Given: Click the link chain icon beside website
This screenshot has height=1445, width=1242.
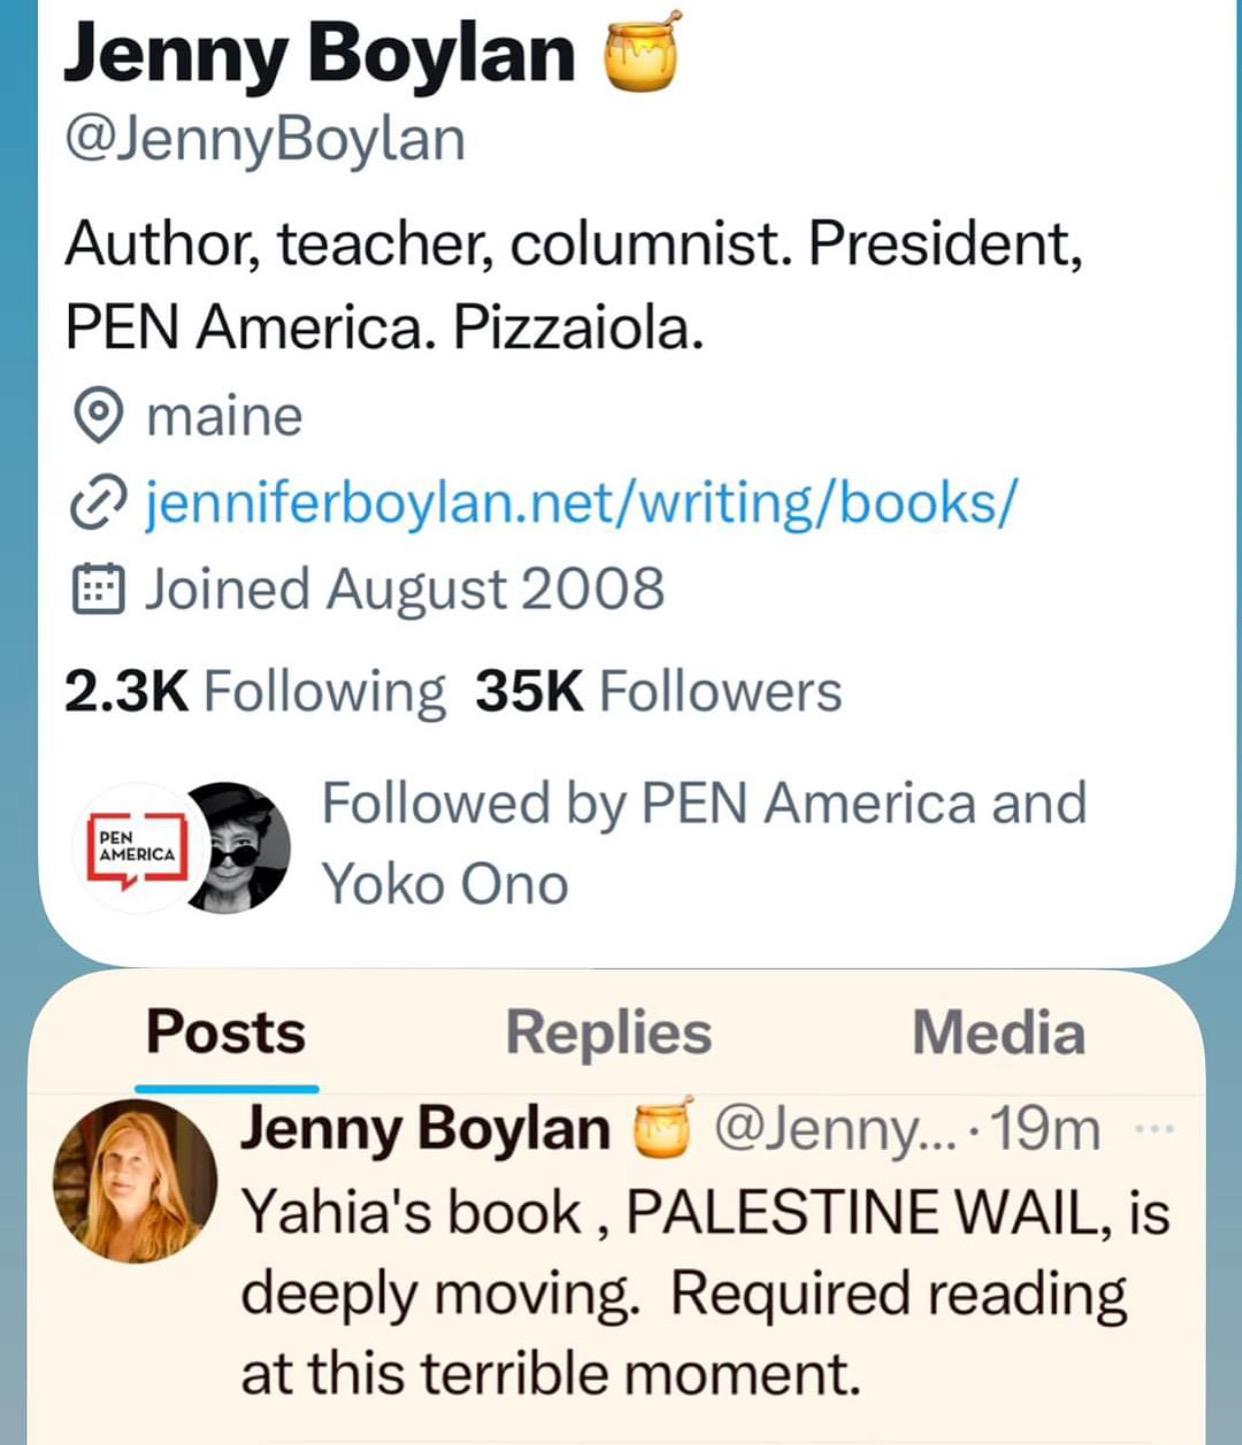Looking at the screenshot, I should [98, 503].
